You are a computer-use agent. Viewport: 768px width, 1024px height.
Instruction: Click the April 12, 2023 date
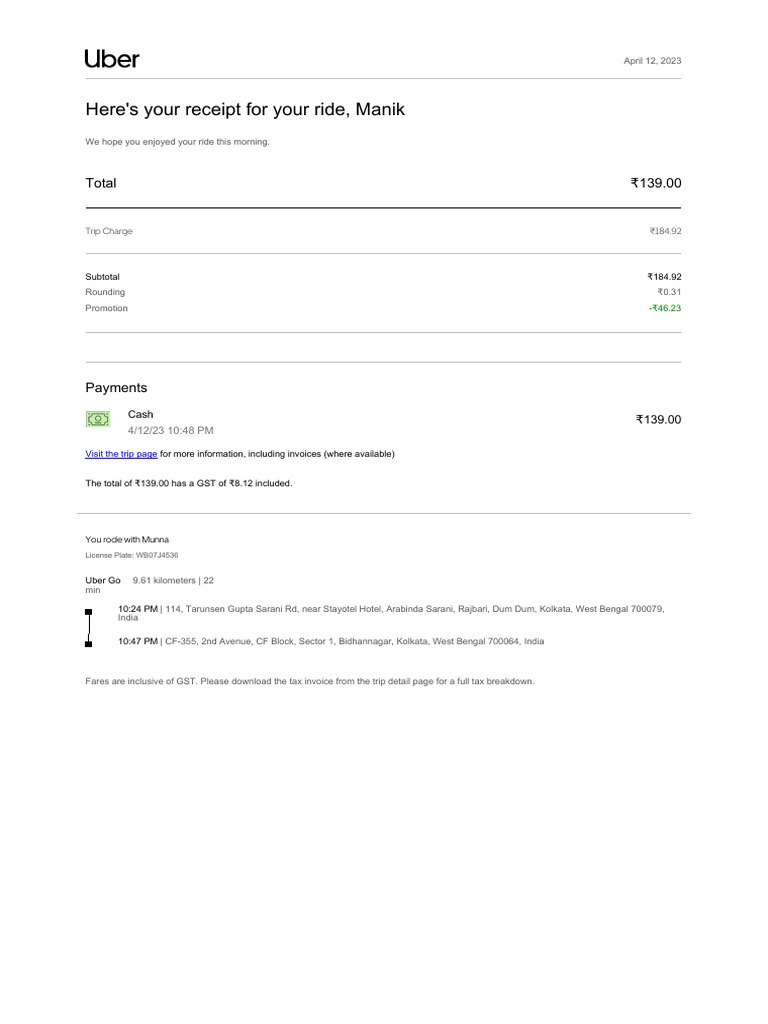tap(652, 61)
